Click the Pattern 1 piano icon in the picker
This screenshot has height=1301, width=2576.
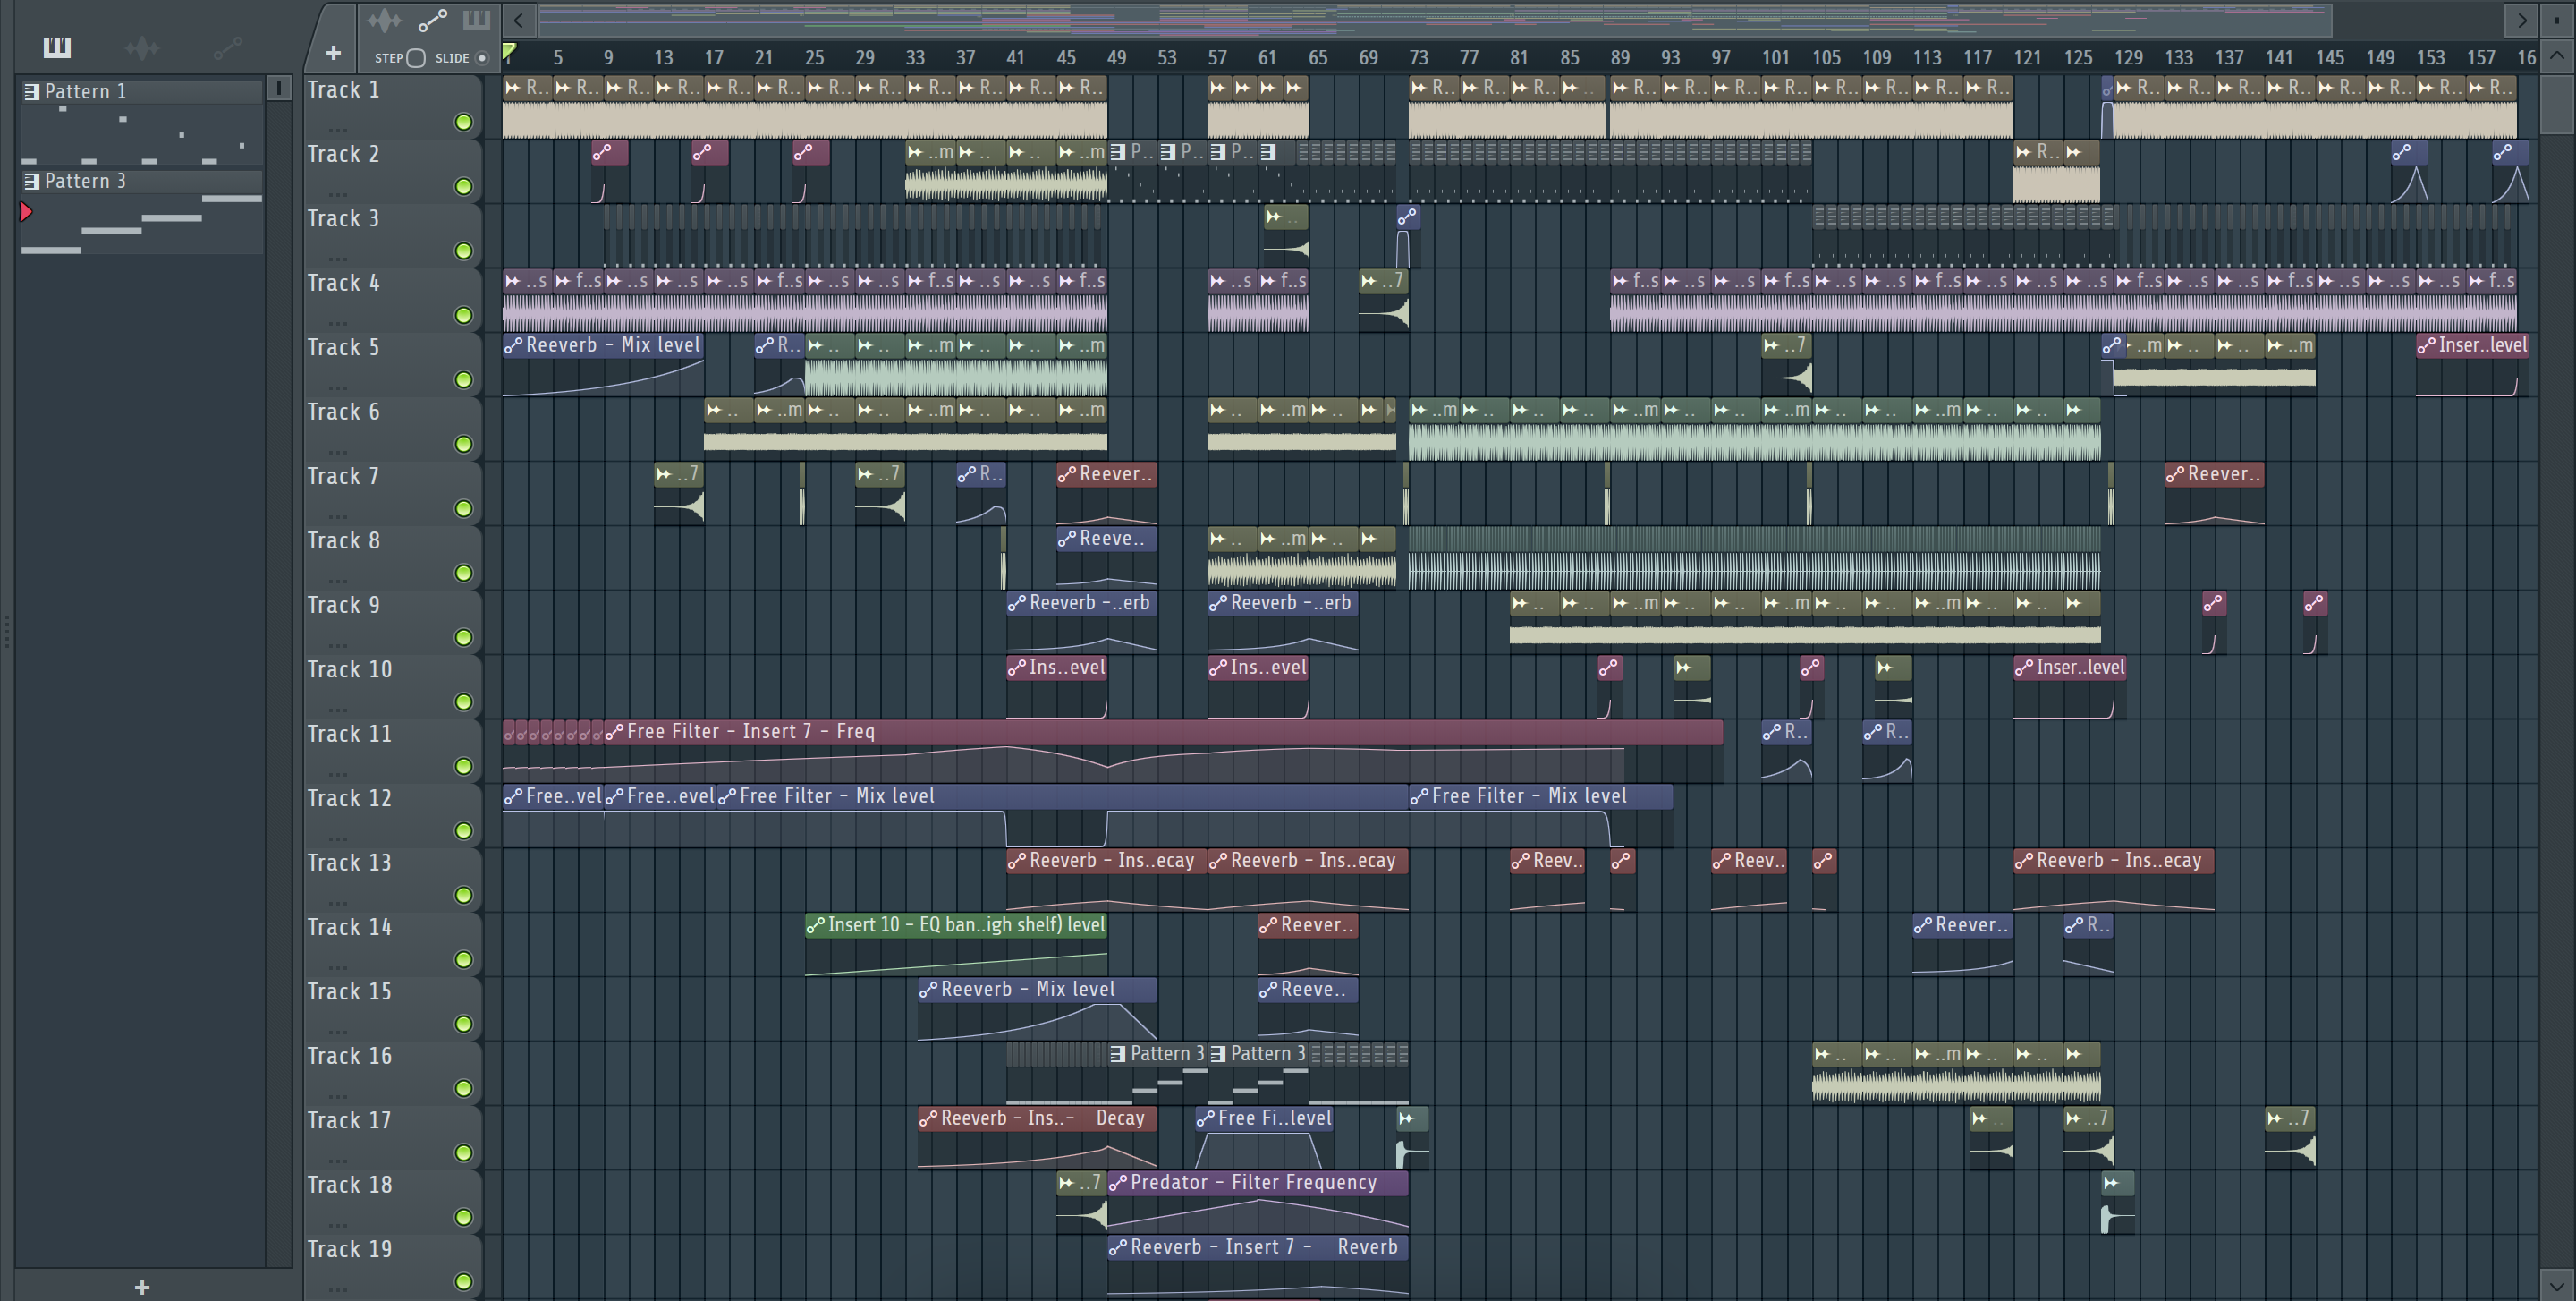point(32,92)
